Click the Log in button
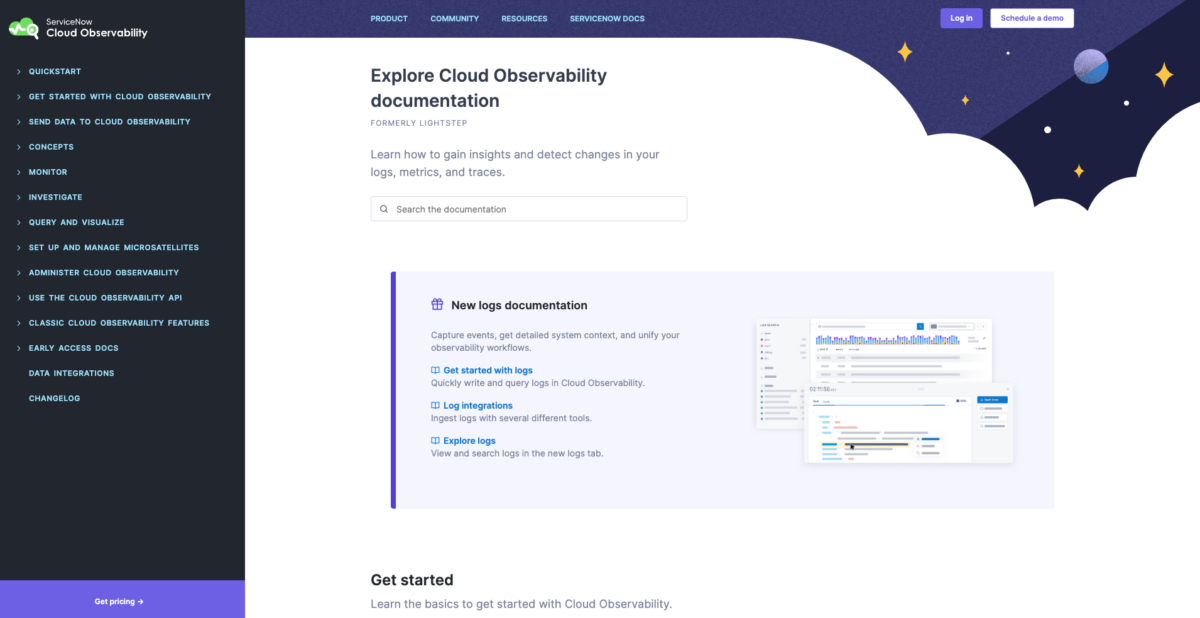 960,18
